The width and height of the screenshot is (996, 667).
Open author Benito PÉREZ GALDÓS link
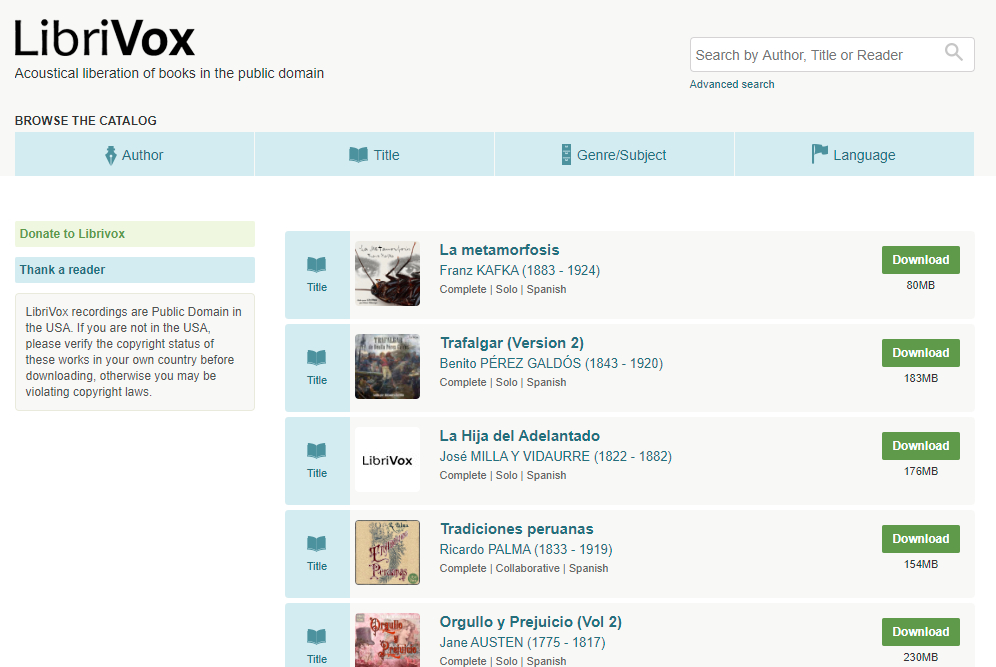[x=551, y=363]
